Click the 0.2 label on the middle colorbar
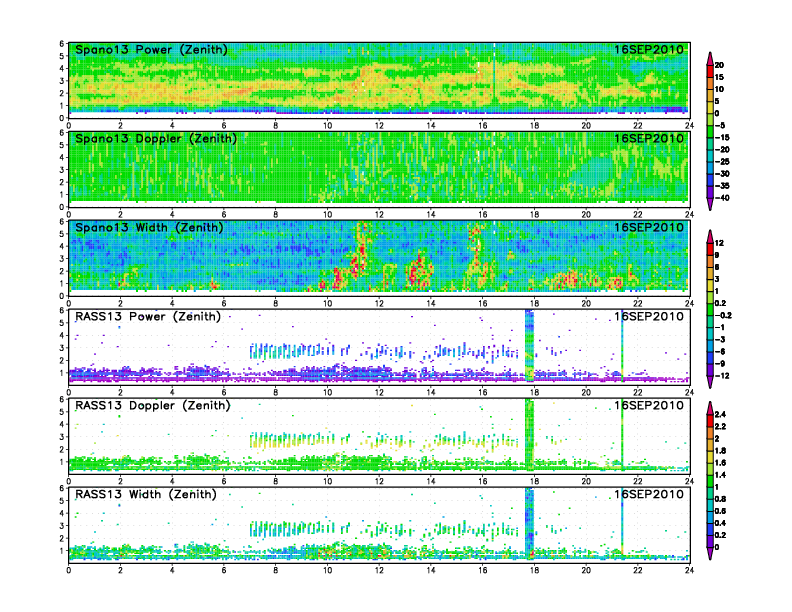The height and width of the screenshot is (612, 792). pos(721,303)
